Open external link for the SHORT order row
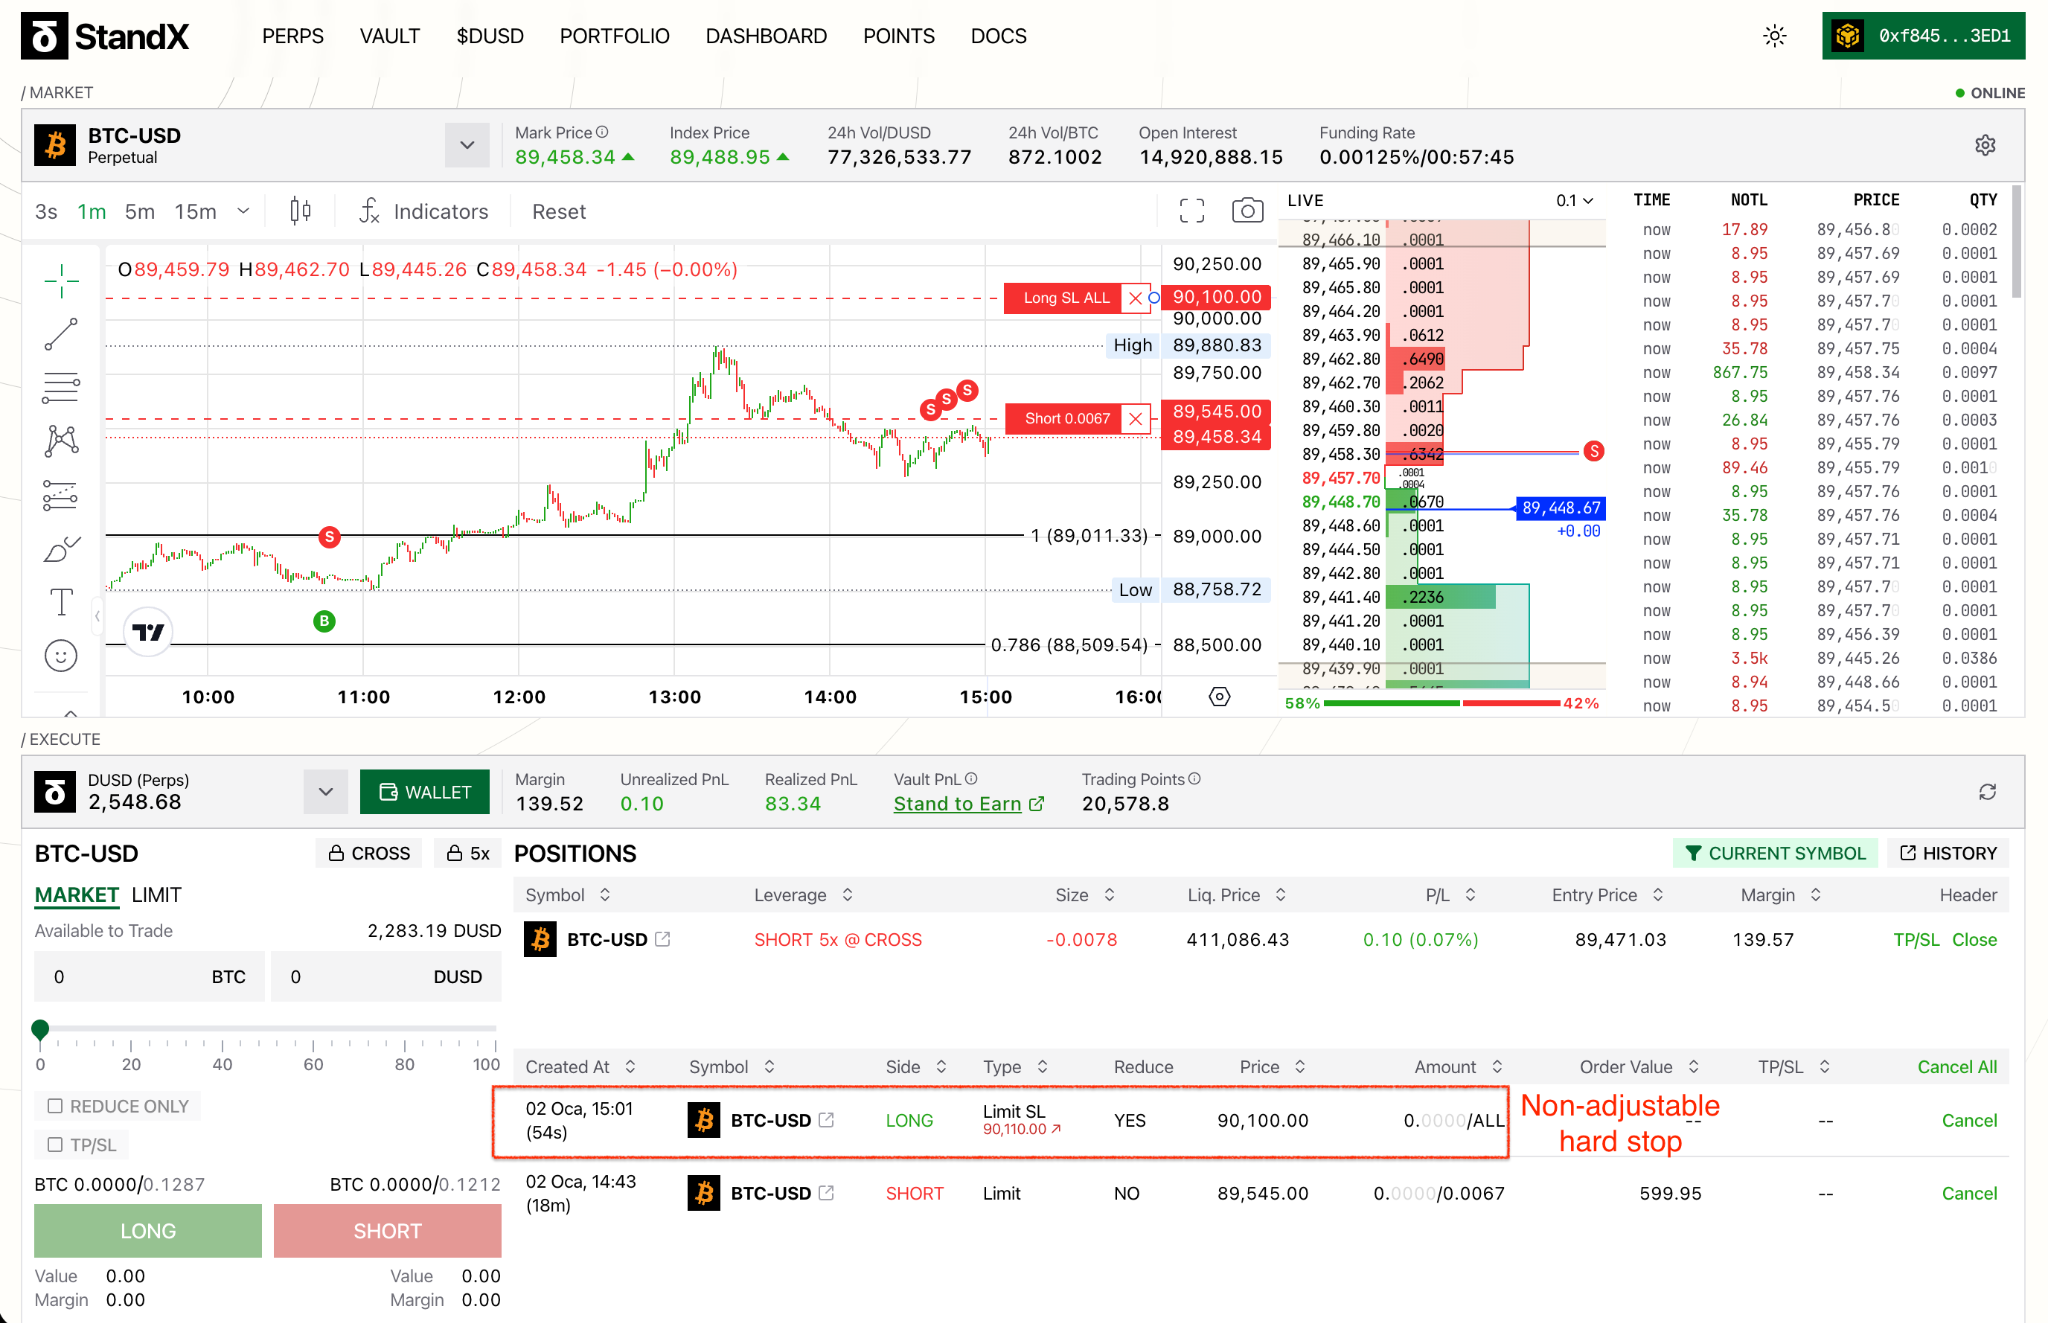The image size is (2048, 1323). 826,1193
